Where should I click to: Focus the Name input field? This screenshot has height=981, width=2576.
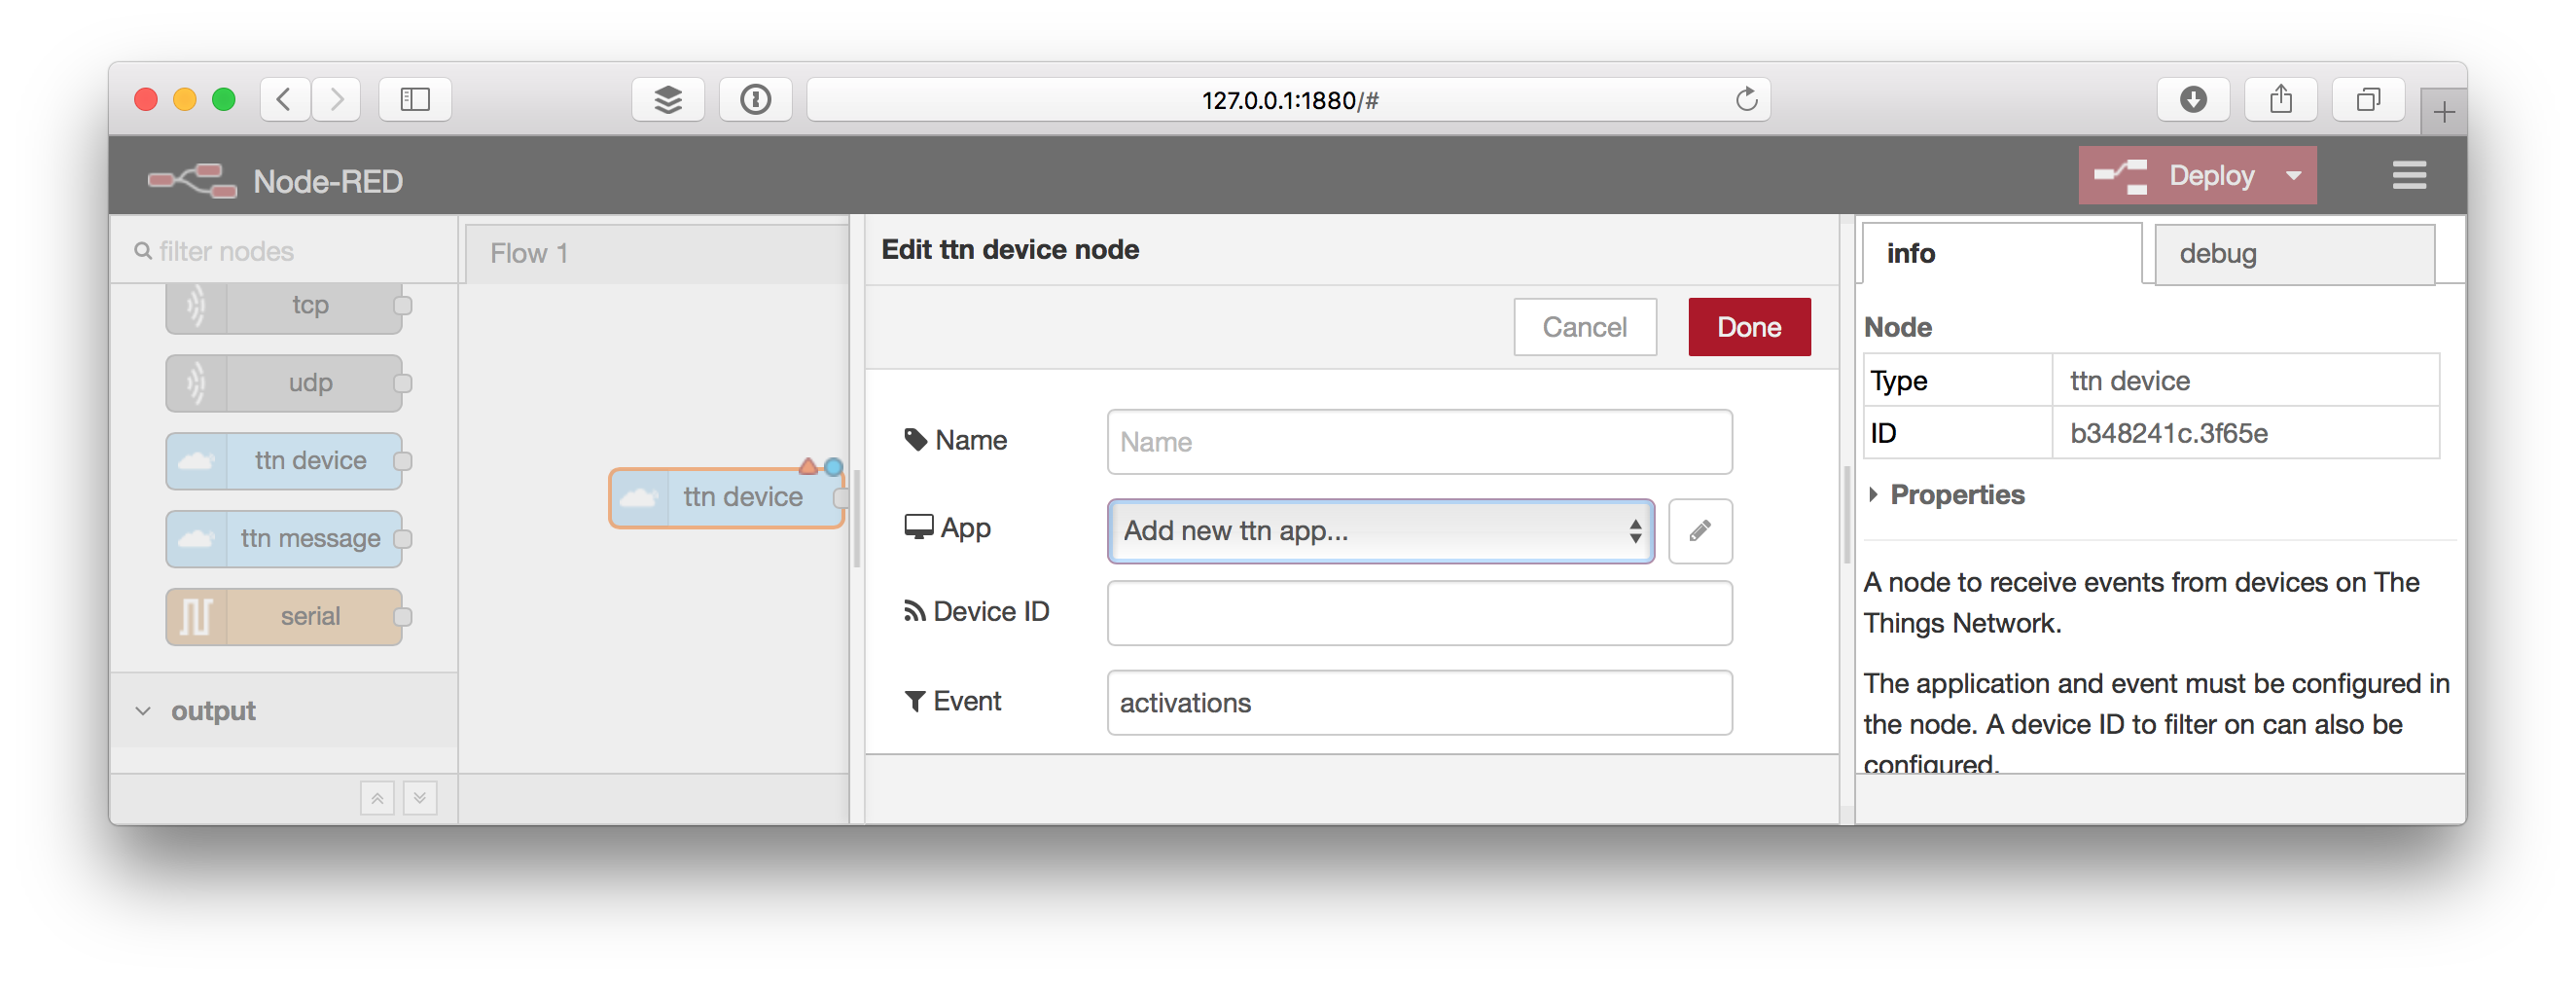coord(1419,442)
